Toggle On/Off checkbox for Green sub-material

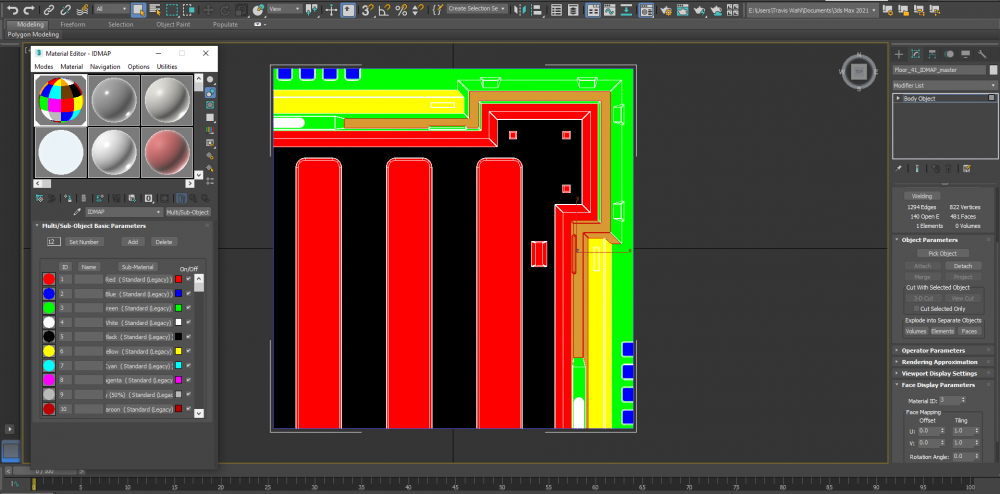188,308
